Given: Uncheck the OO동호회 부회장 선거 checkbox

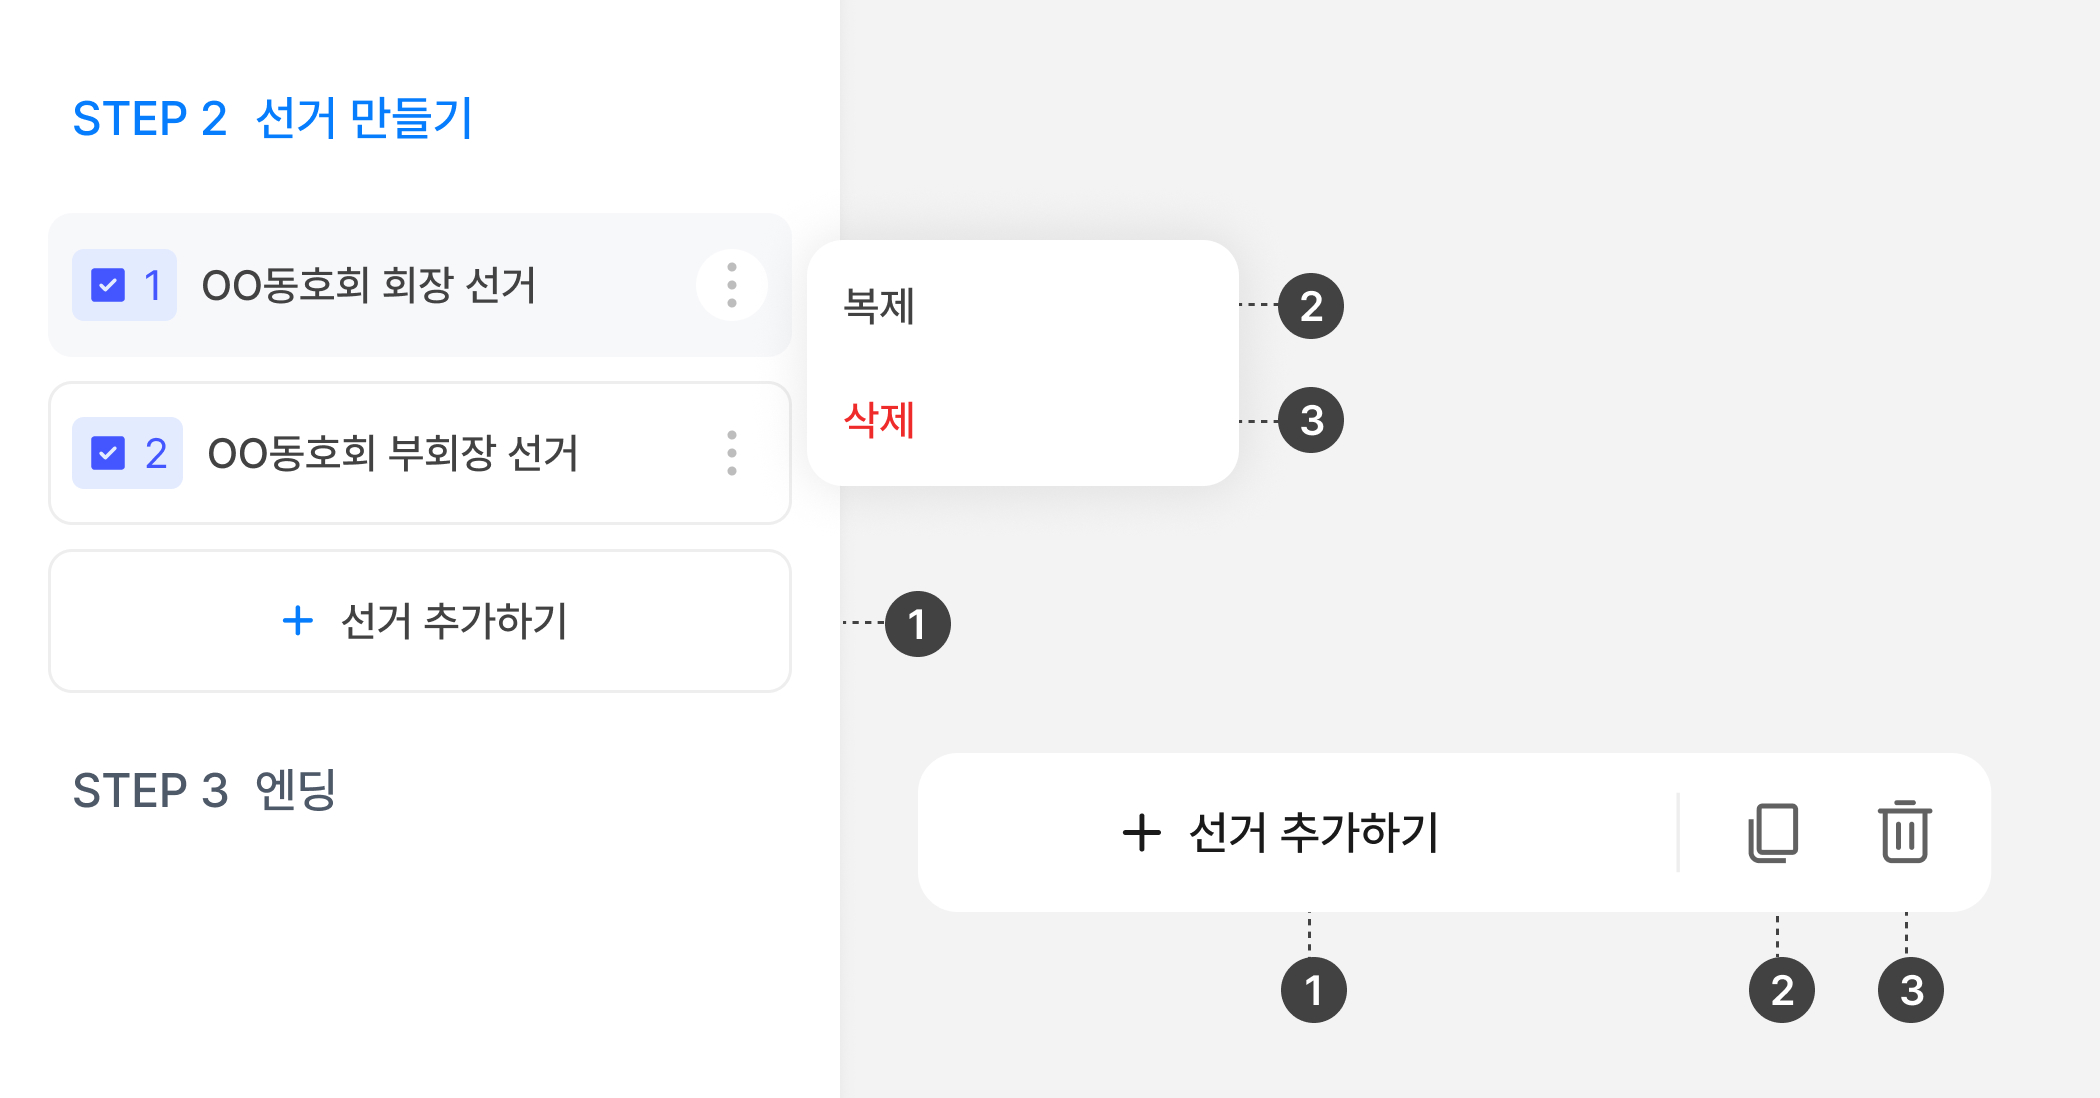Looking at the screenshot, I should 108,453.
